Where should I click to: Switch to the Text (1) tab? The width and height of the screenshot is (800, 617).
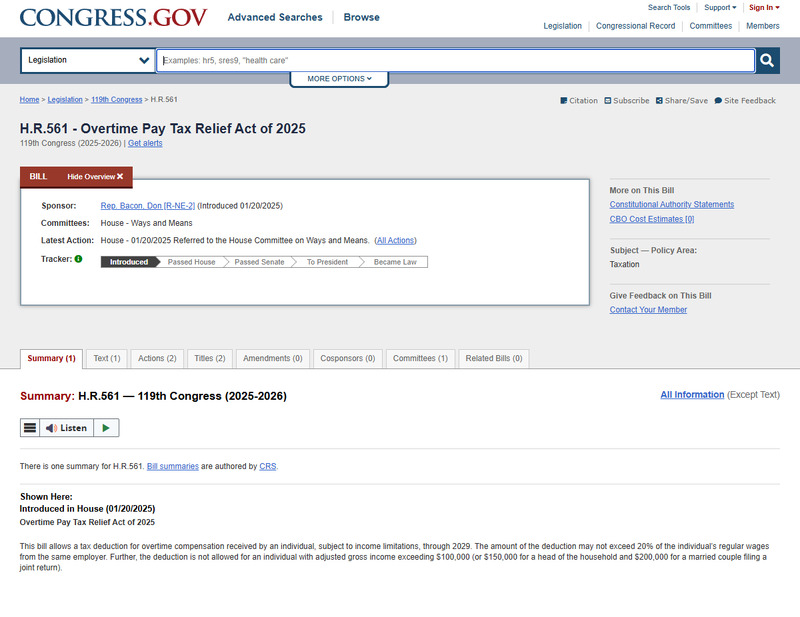[x=107, y=358]
